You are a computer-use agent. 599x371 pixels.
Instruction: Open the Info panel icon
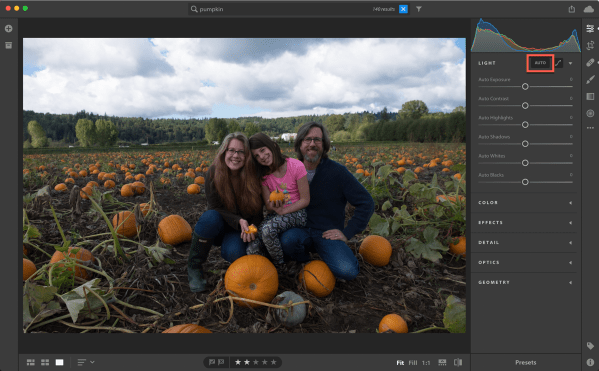(590, 362)
